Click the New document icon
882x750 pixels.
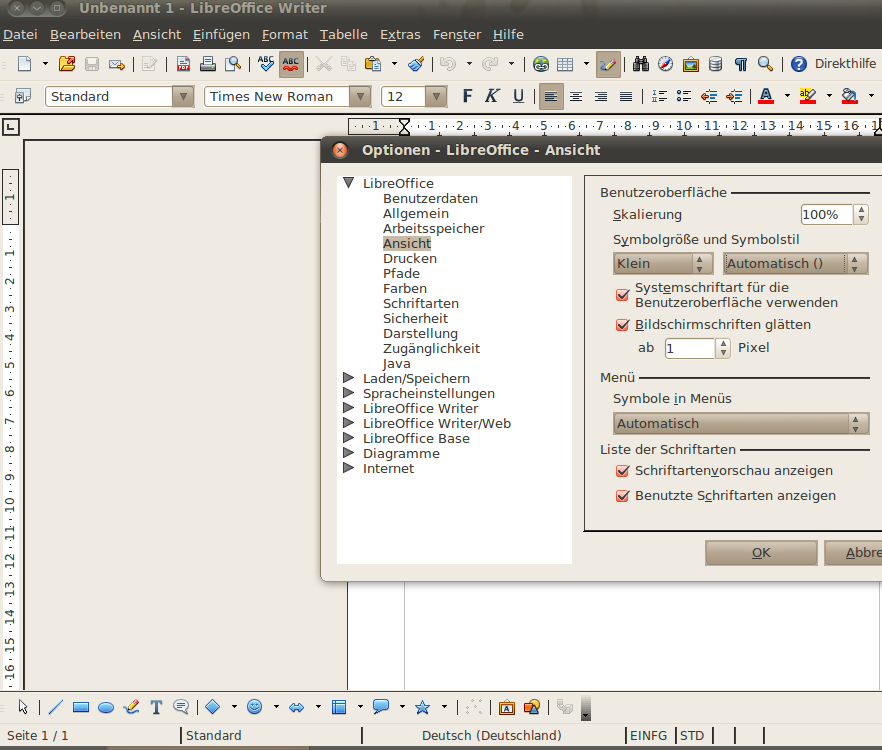coord(24,64)
